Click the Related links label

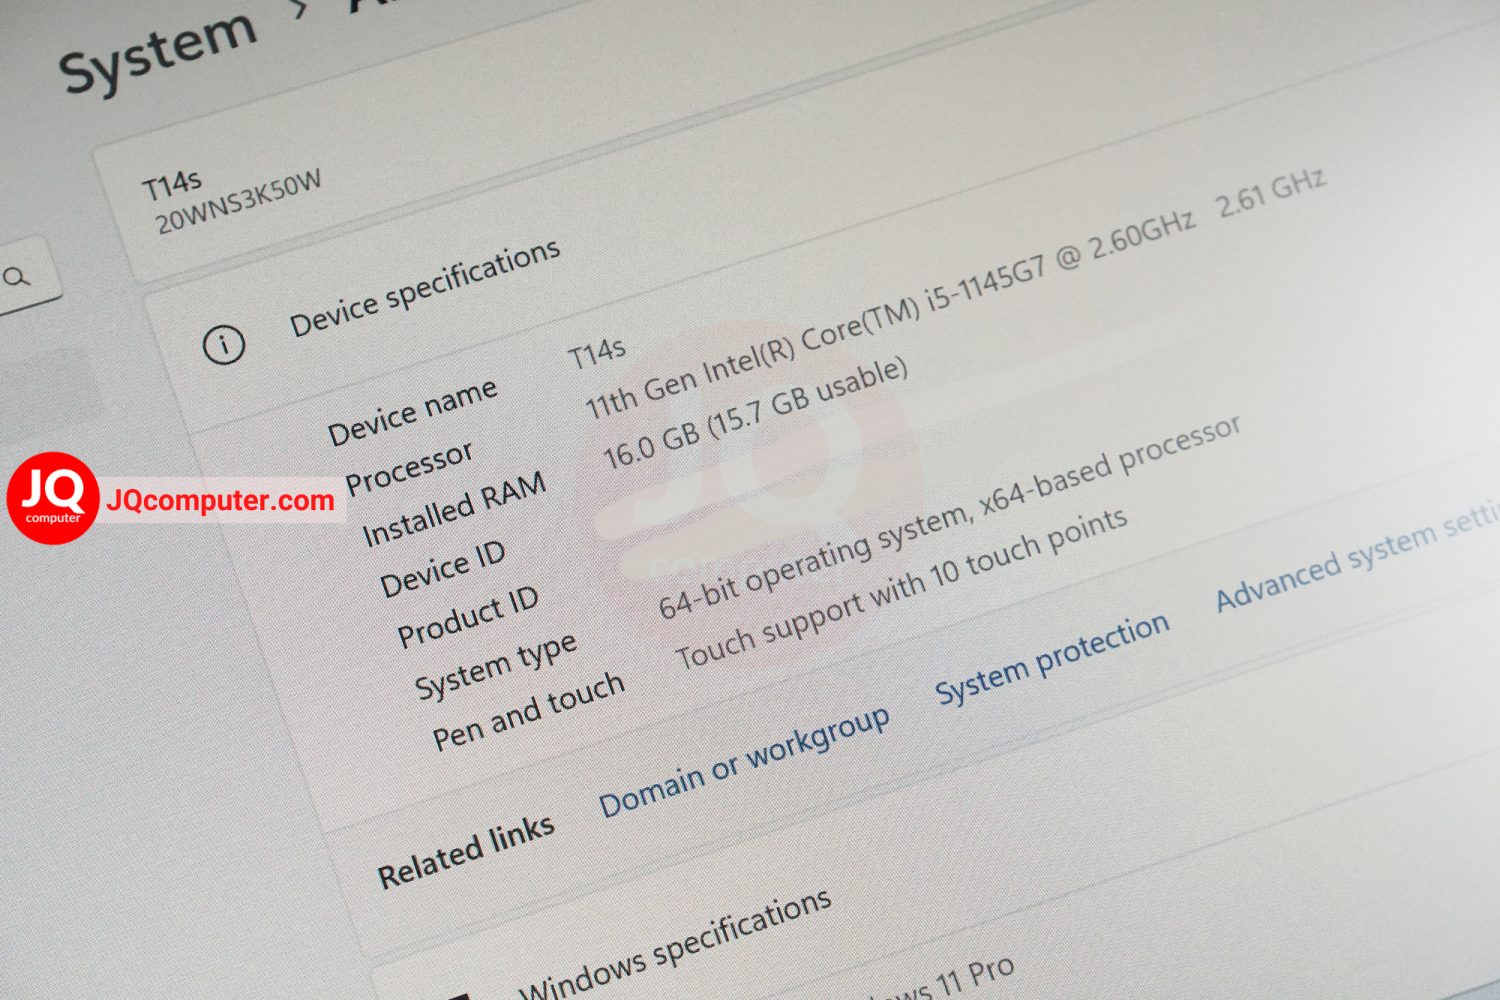465,851
